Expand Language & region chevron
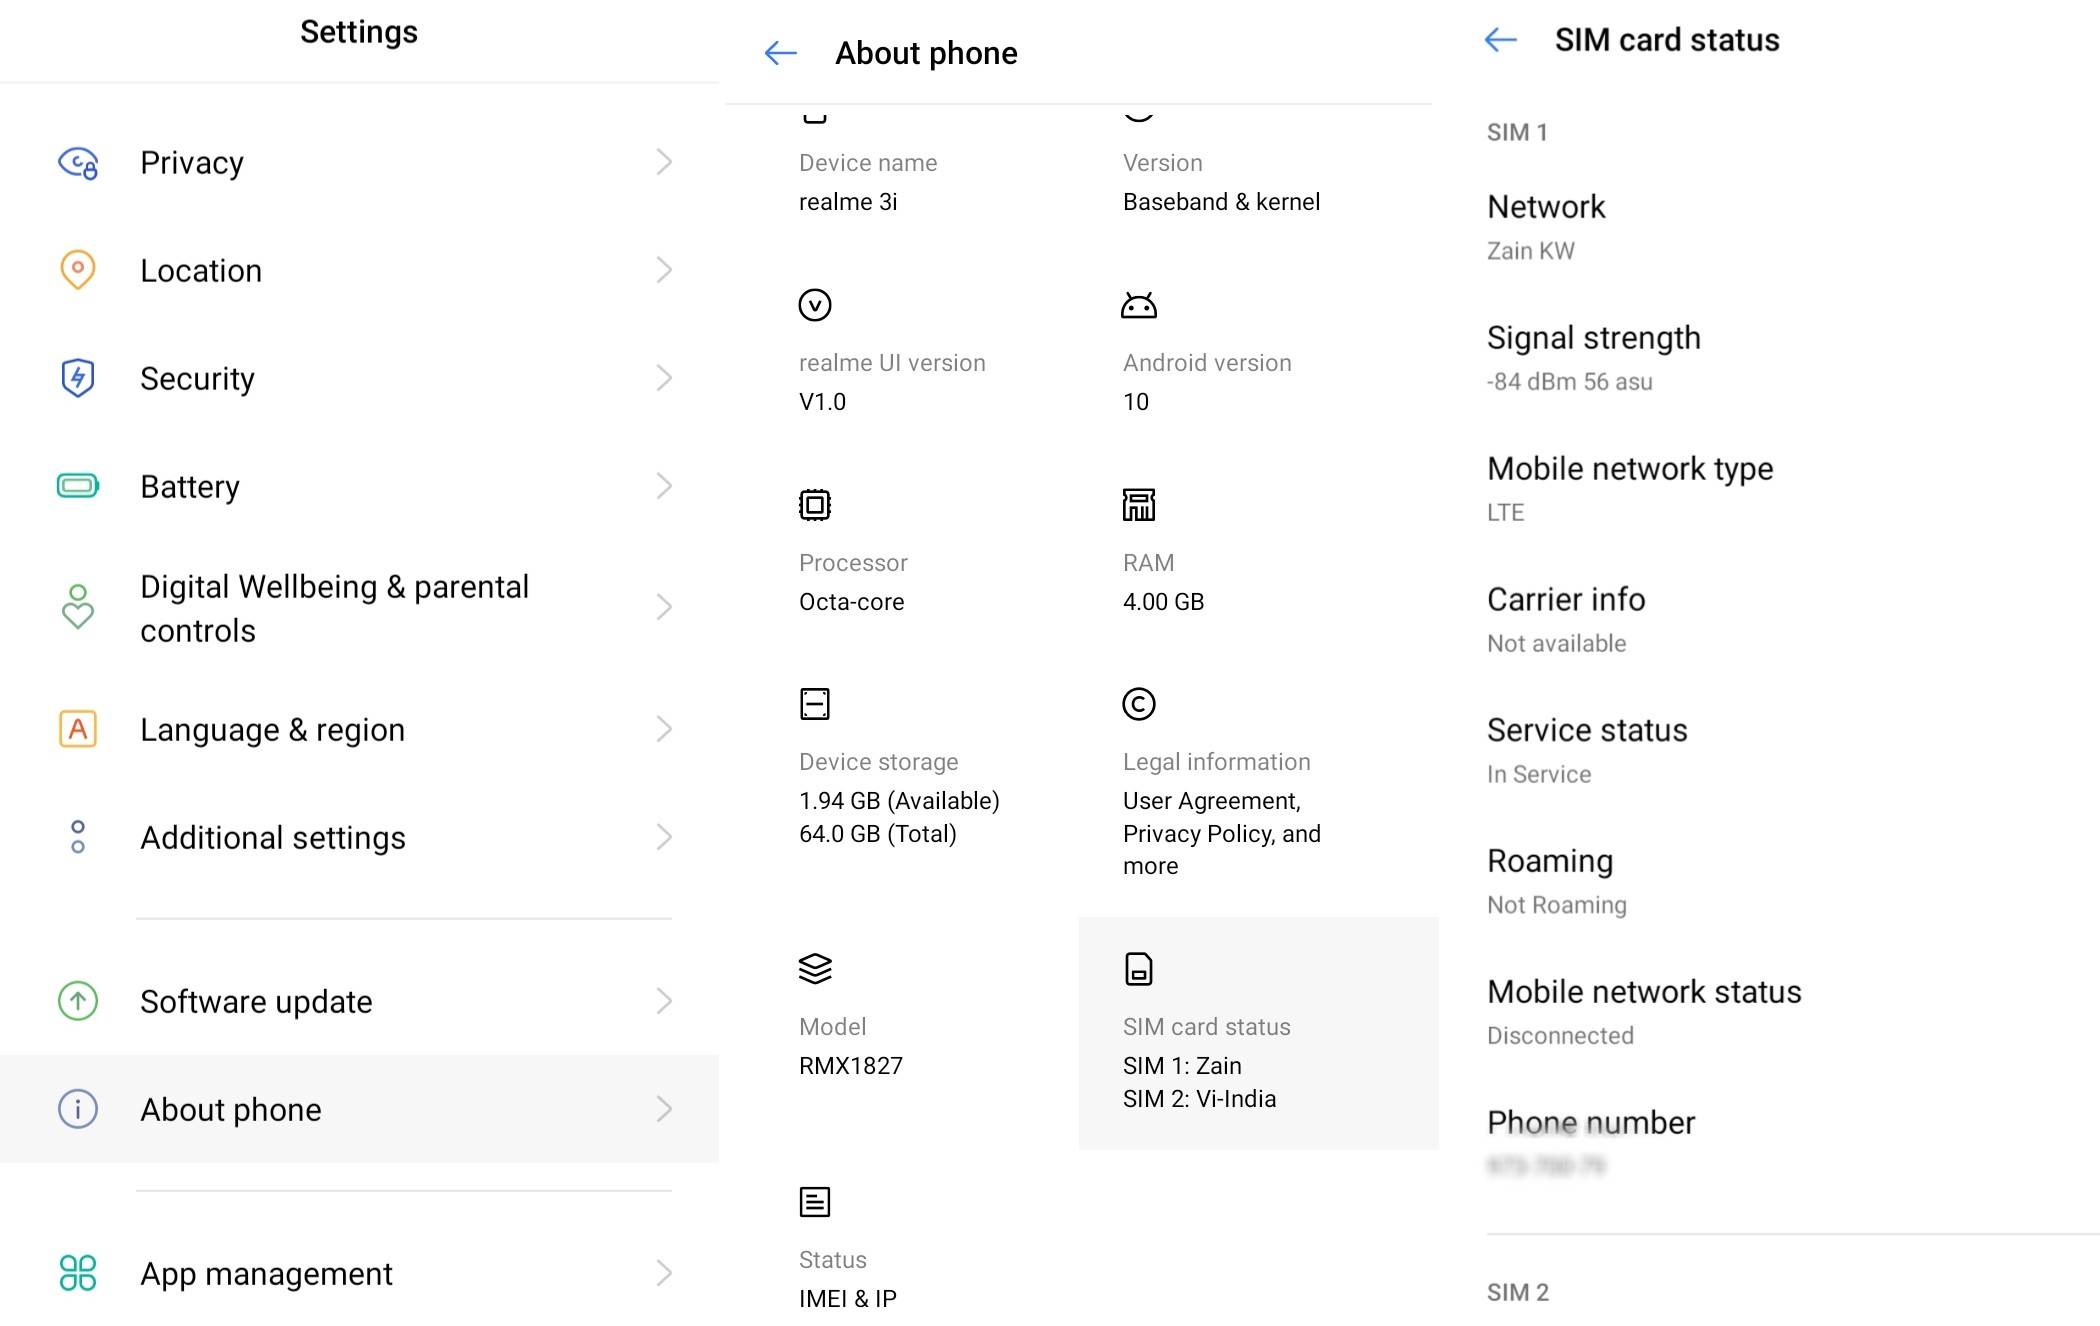2100x1326 pixels. 663,729
